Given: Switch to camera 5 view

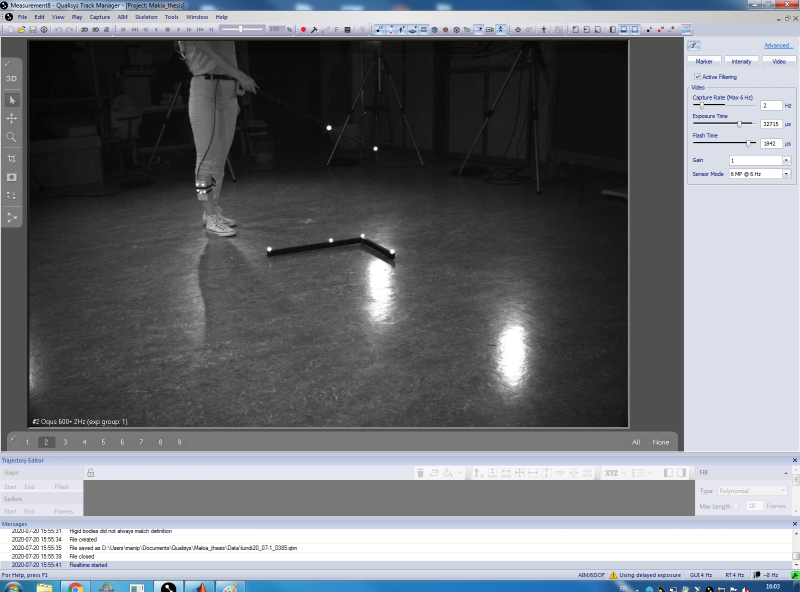Looking at the screenshot, I should 103,442.
